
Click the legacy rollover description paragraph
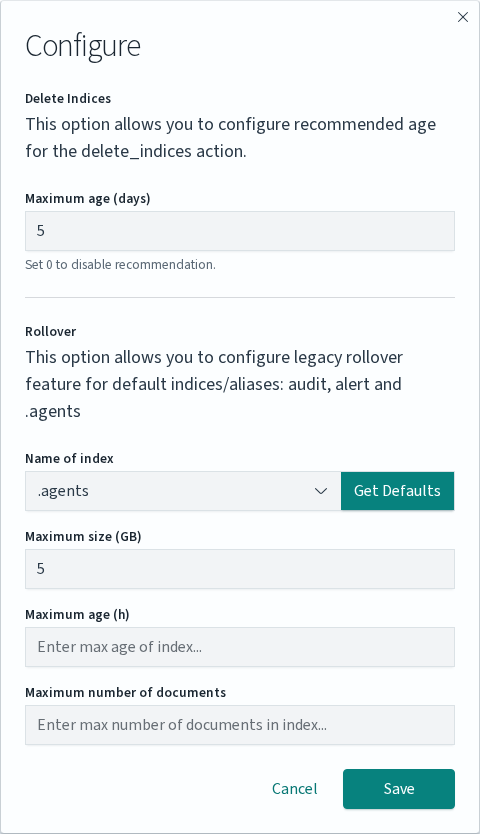coord(214,384)
